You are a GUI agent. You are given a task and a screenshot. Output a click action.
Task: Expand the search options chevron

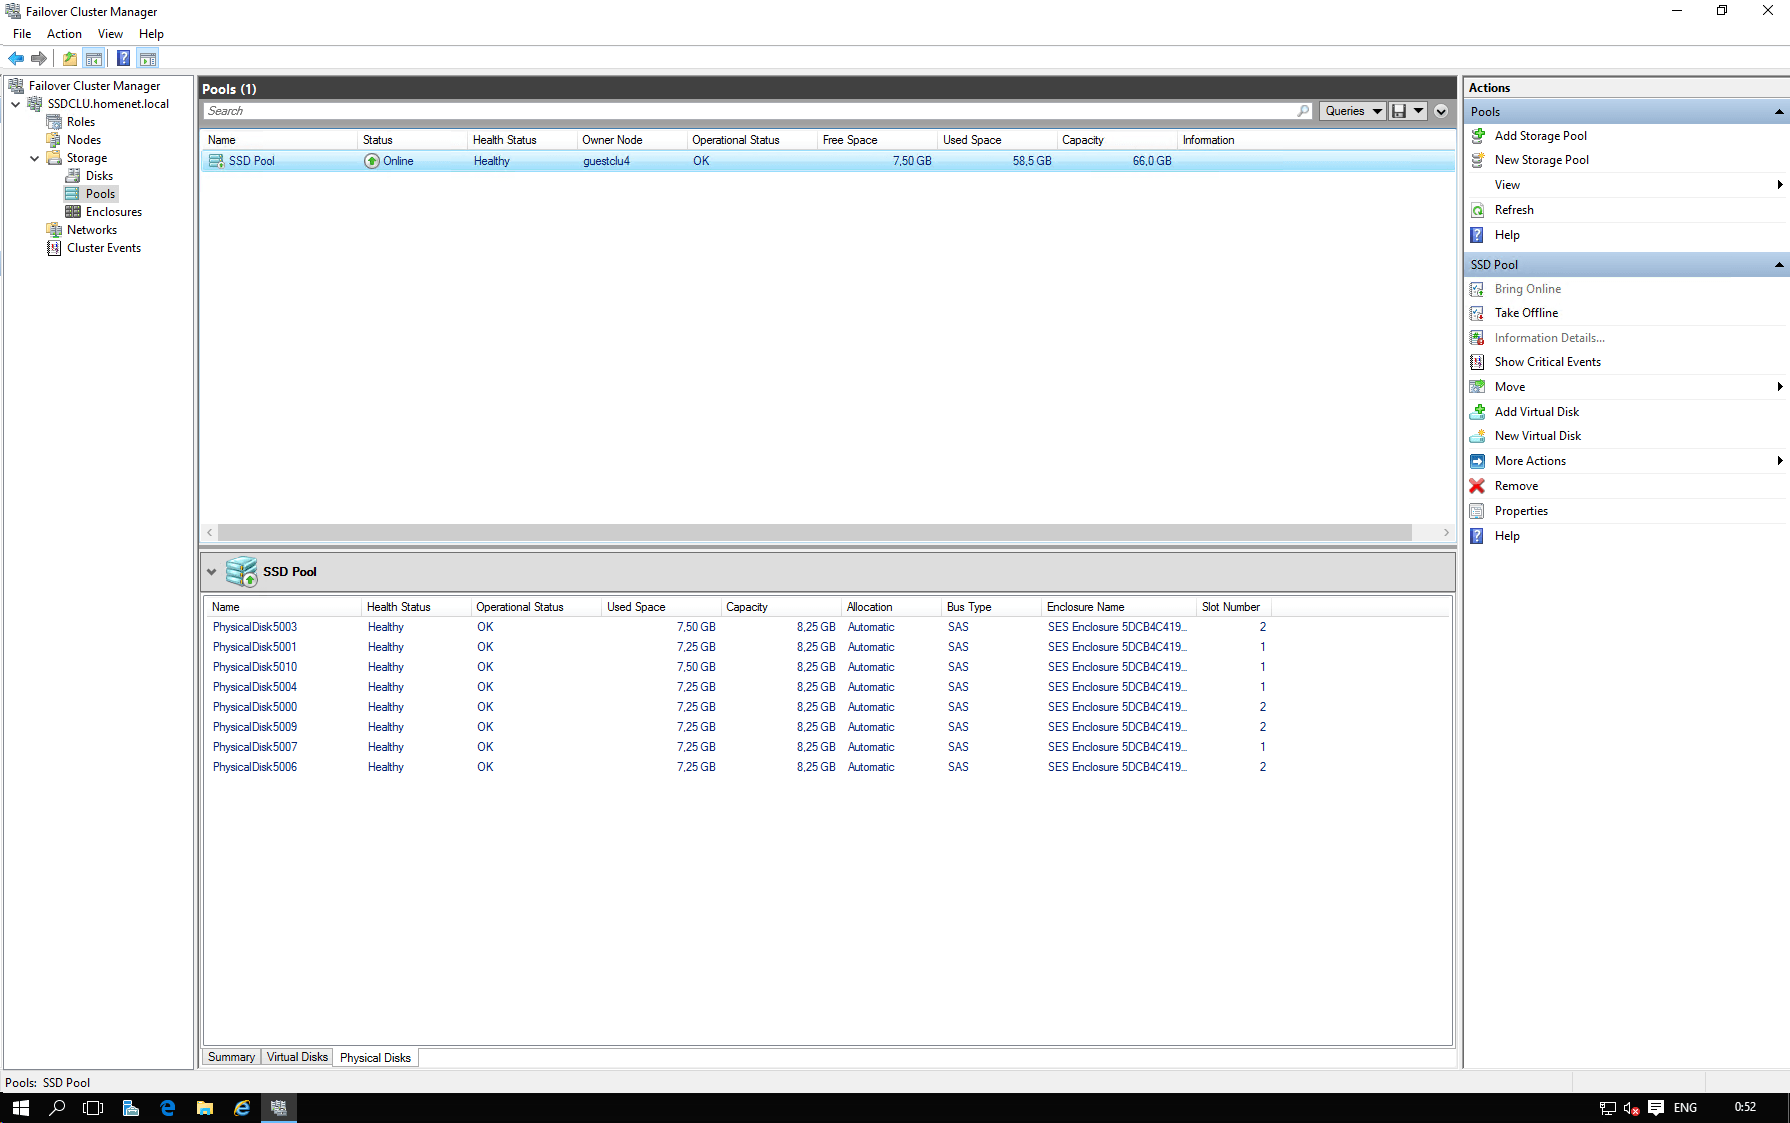tap(1441, 111)
